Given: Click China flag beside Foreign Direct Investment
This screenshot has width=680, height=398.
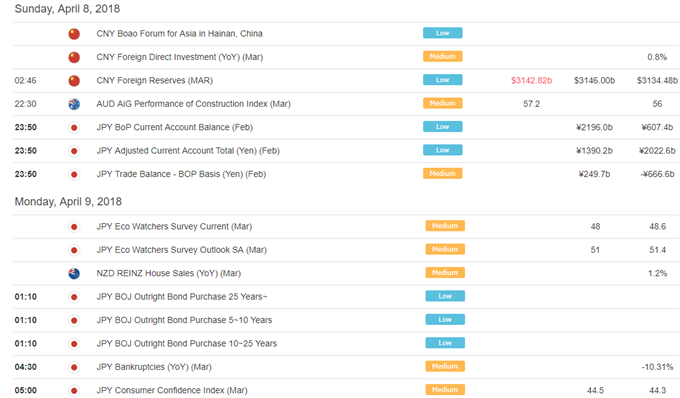Looking at the screenshot, I should [x=74, y=57].
